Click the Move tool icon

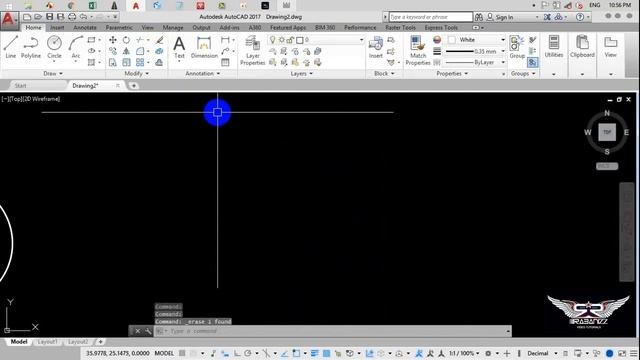[113, 40]
